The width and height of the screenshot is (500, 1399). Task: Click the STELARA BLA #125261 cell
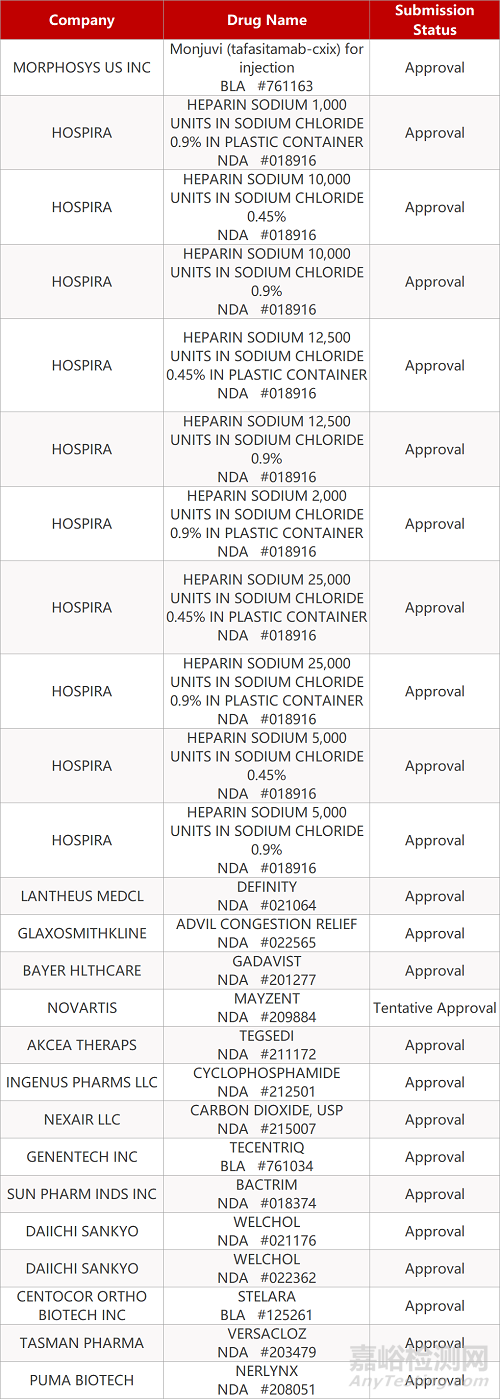(267, 1306)
